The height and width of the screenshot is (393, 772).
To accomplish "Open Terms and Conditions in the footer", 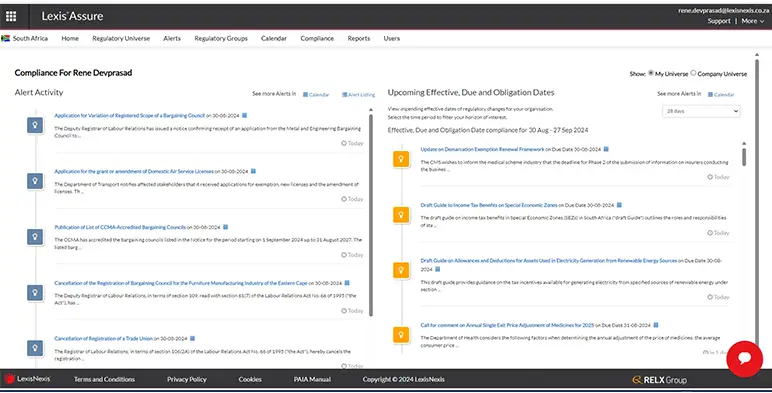I will click(104, 379).
